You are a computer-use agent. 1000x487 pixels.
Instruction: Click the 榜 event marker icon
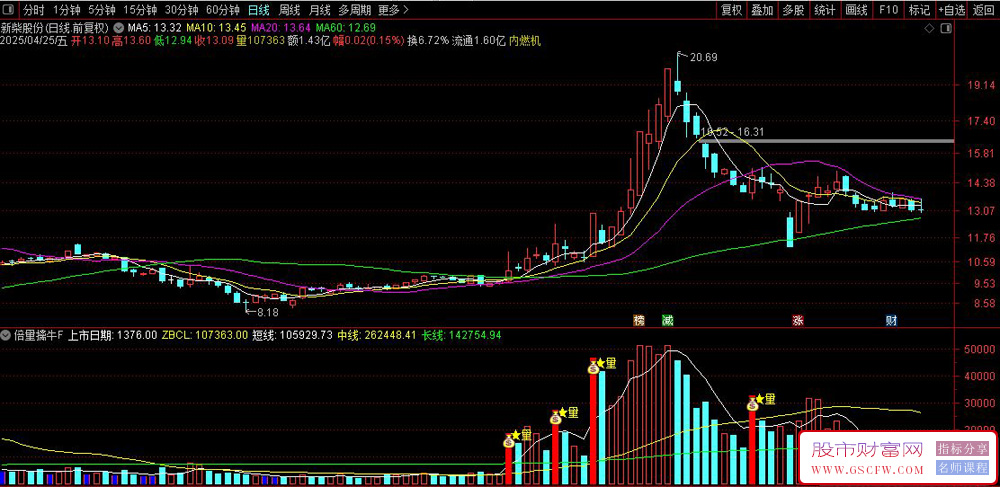pos(638,320)
